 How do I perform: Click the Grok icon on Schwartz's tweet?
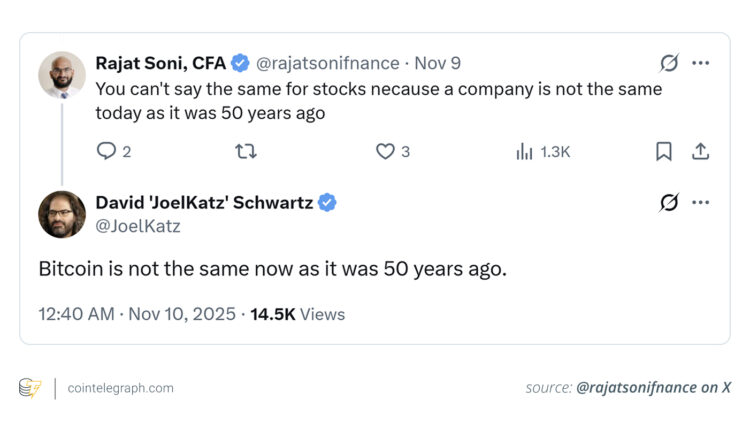pos(669,203)
